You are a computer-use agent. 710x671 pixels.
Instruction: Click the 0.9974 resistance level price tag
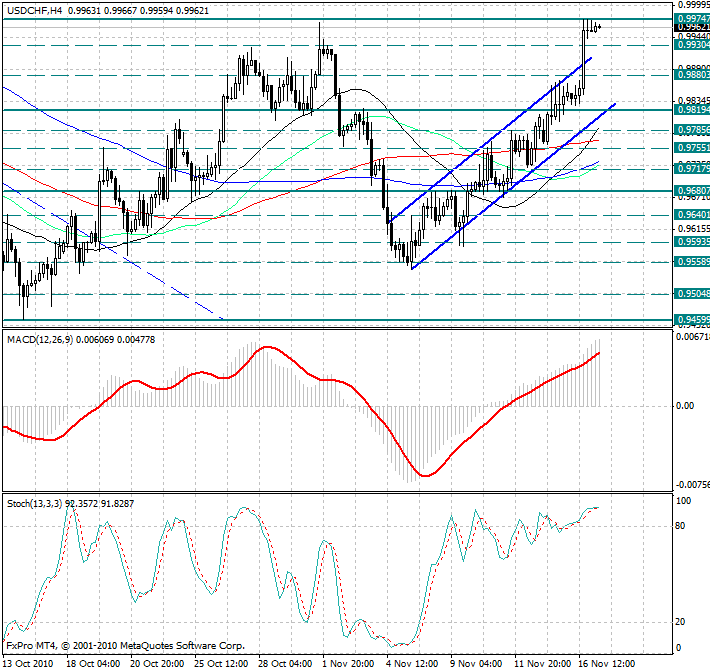[x=692, y=18]
